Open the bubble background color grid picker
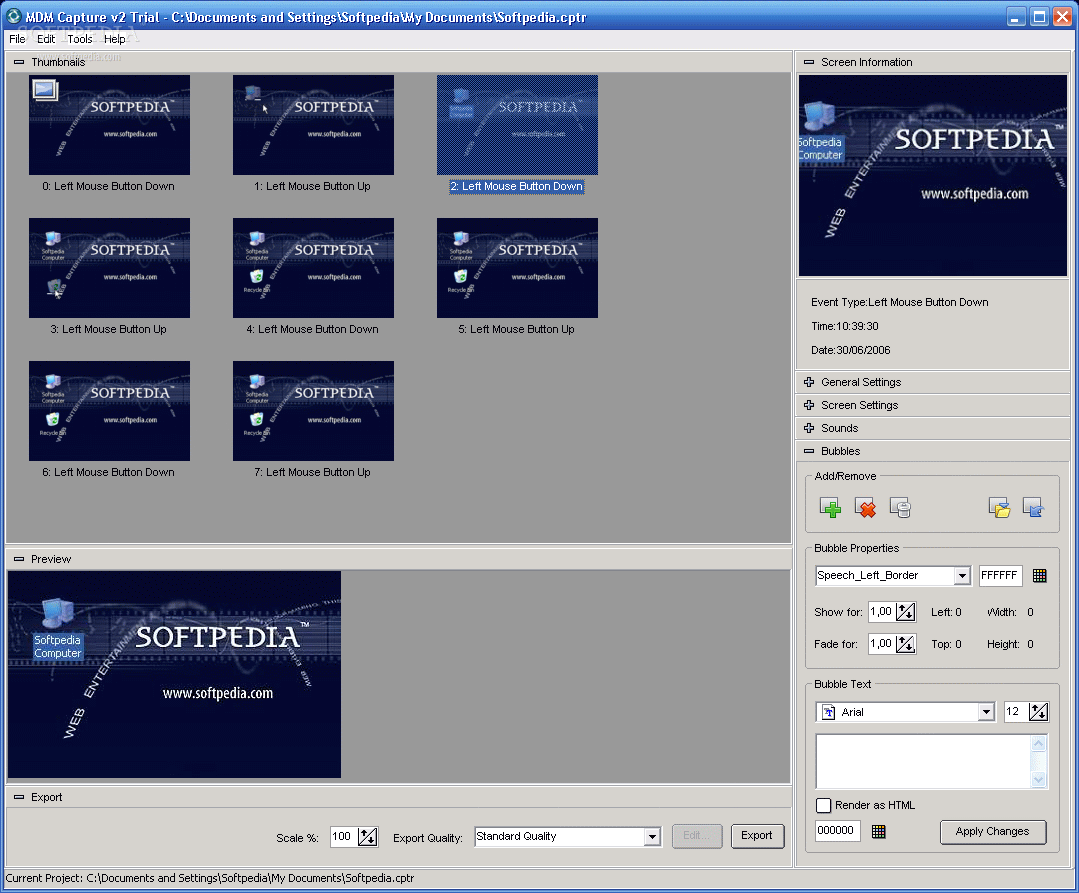Viewport: 1079px width, 893px height. click(1040, 576)
